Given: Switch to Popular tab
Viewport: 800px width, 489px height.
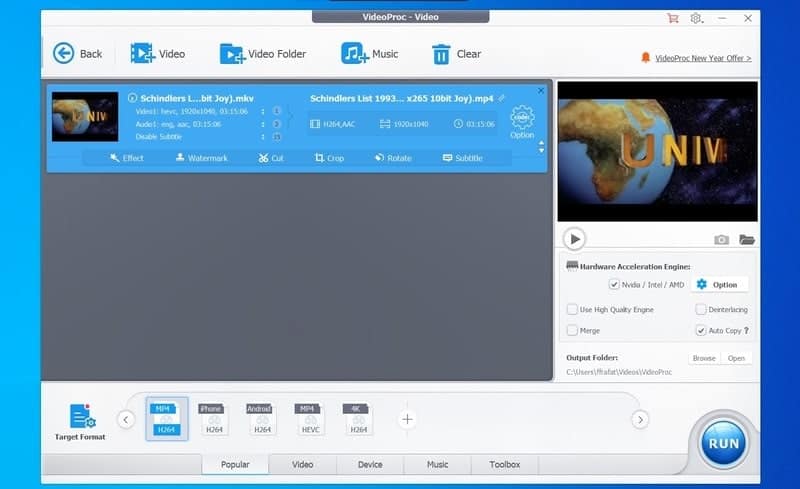Looking at the screenshot, I should 235,464.
